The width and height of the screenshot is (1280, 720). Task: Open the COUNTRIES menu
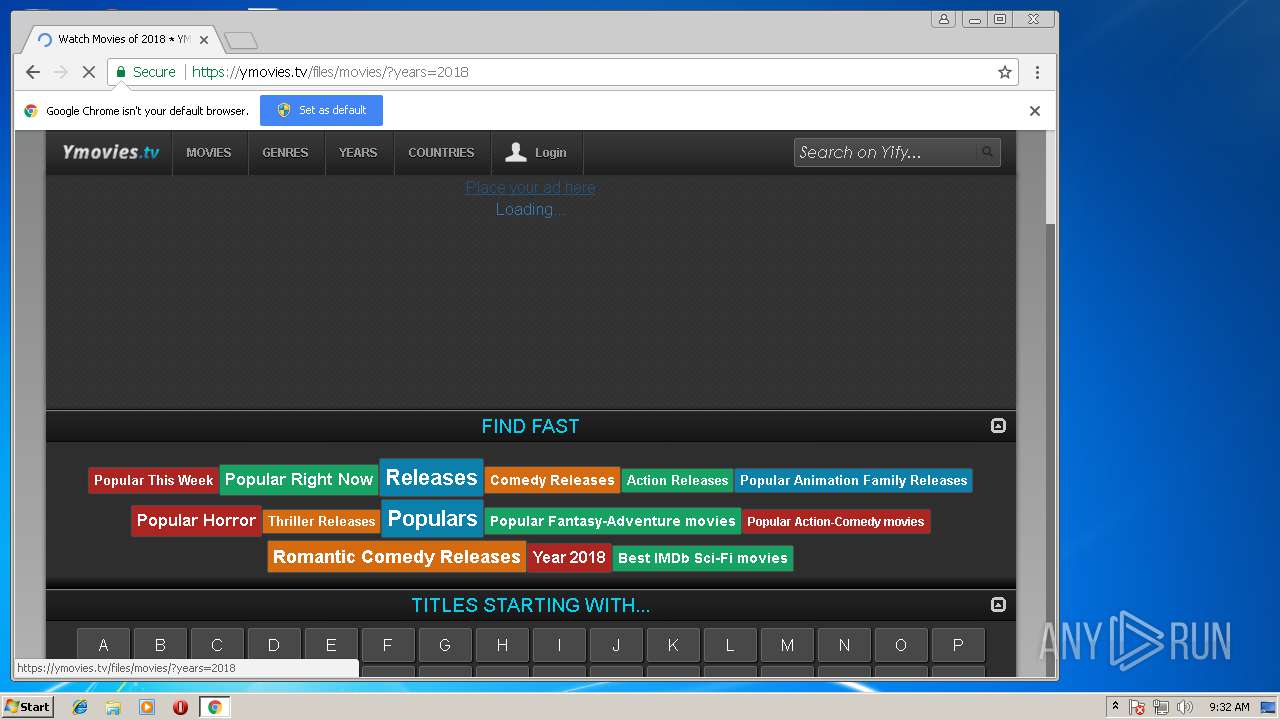point(441,153)
